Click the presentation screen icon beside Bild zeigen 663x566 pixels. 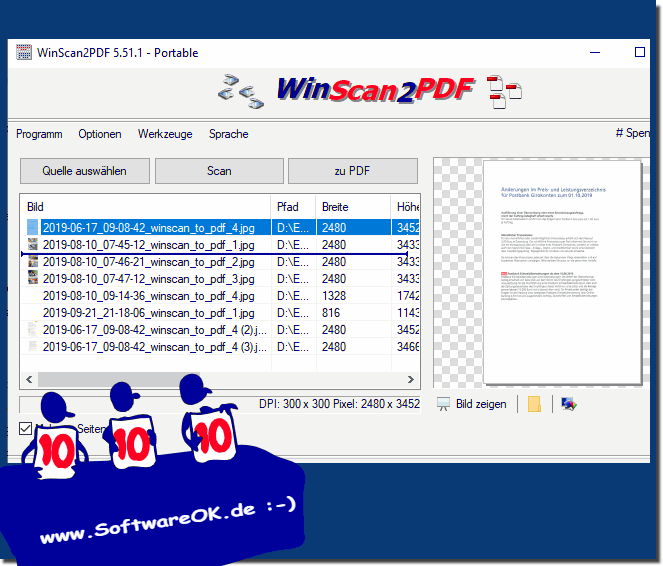[x=443, y=405]
